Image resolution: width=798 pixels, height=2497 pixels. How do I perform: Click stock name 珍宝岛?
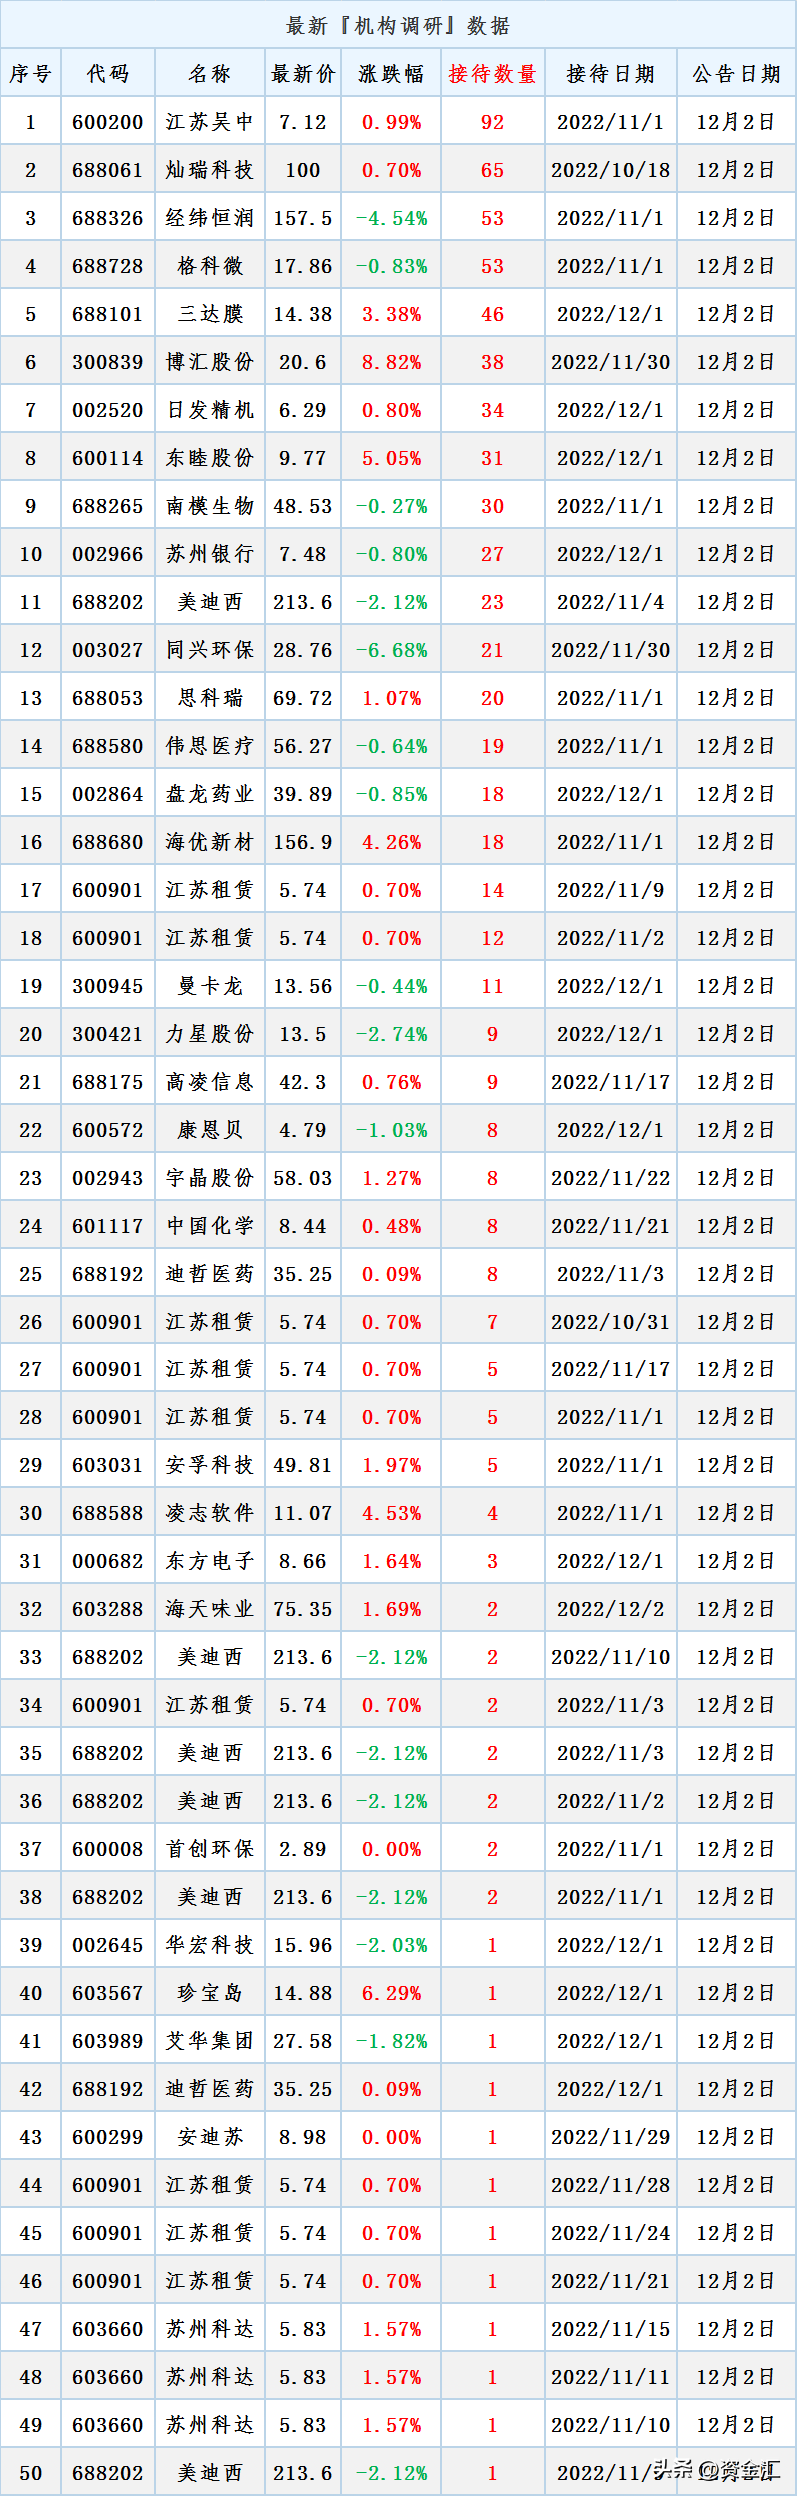(210, 1993)
